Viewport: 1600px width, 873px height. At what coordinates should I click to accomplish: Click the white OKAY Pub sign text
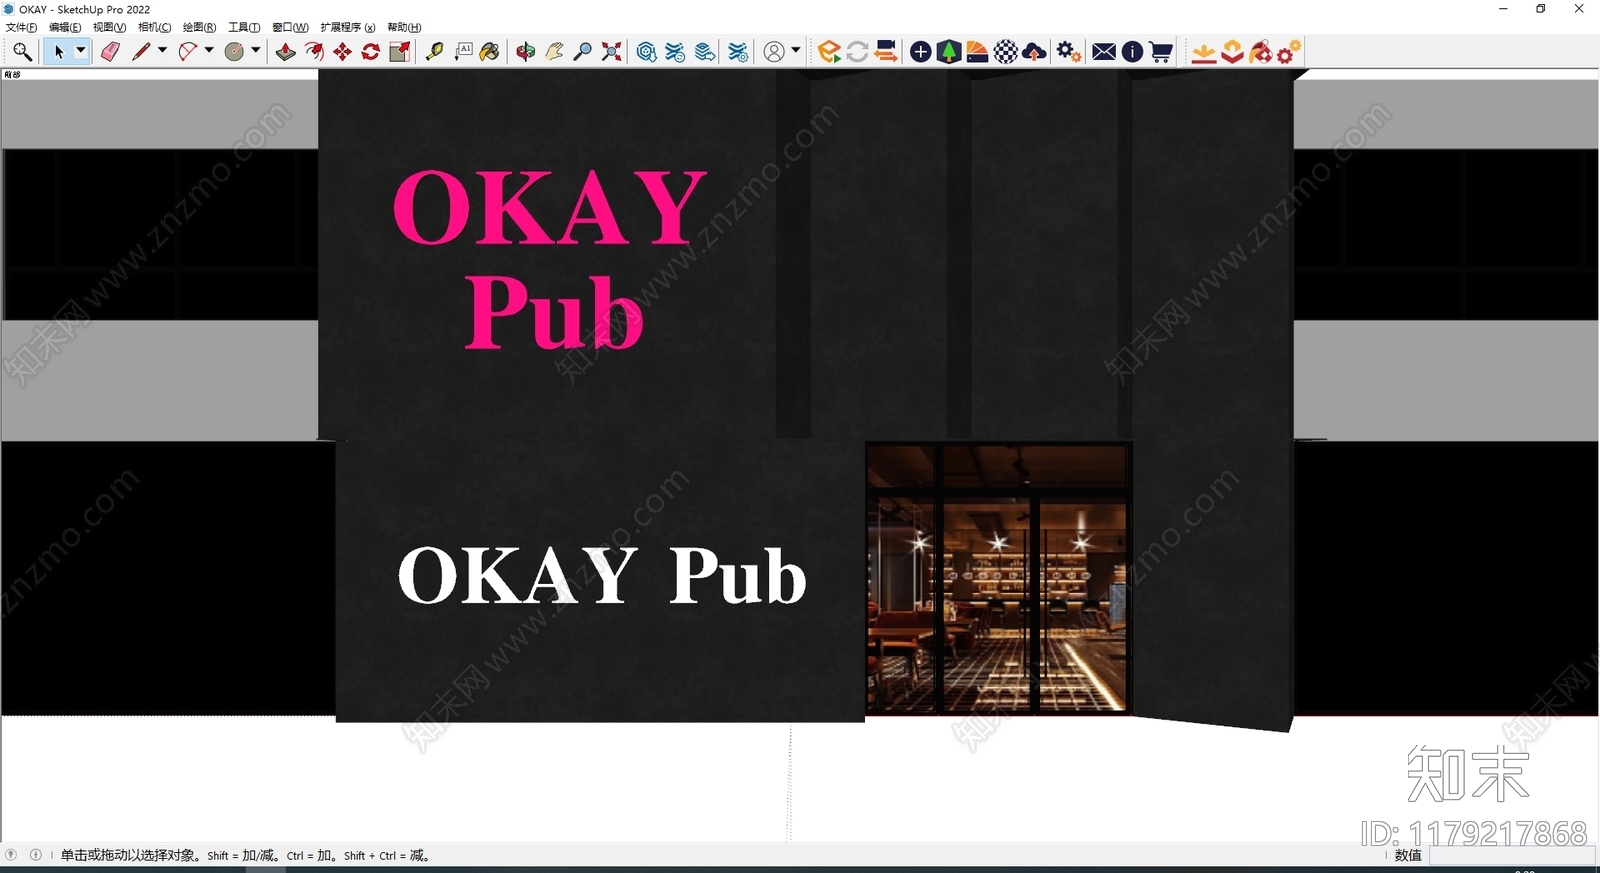coord(602,576)
